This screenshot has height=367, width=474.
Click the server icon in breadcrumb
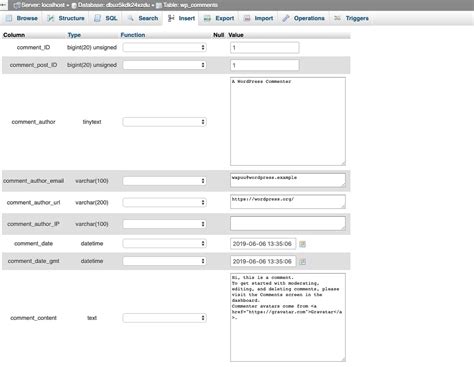click(x=17, y=5)
